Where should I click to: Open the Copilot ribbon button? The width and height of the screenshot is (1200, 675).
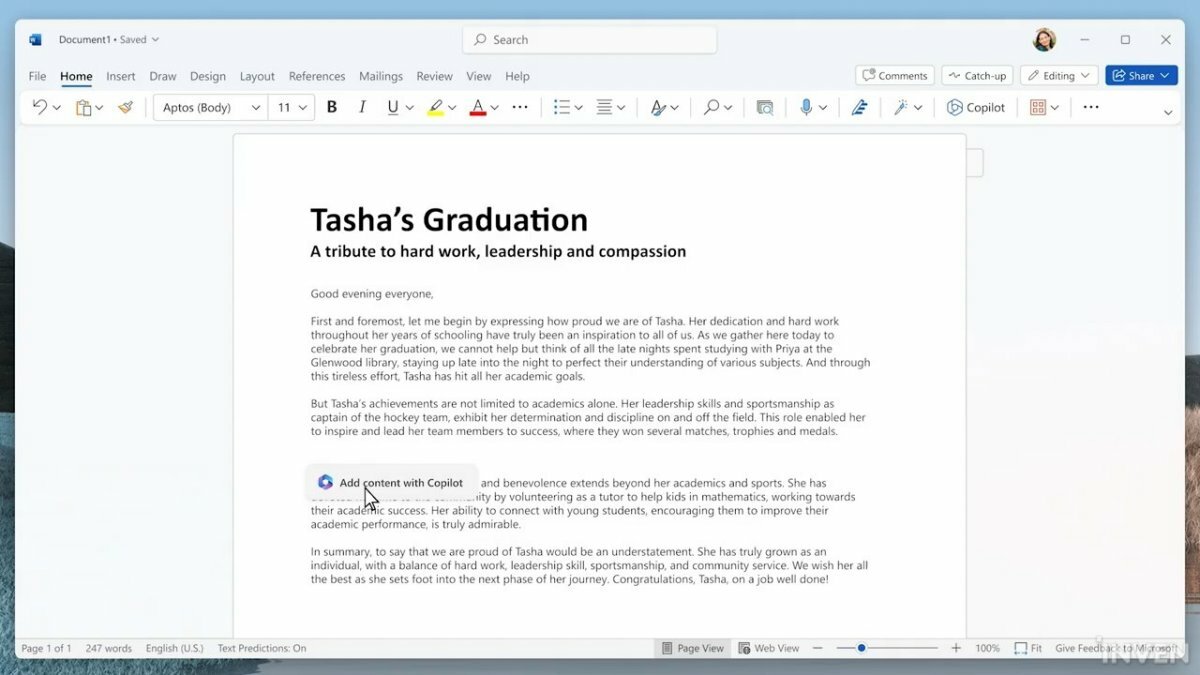[976, 107]
